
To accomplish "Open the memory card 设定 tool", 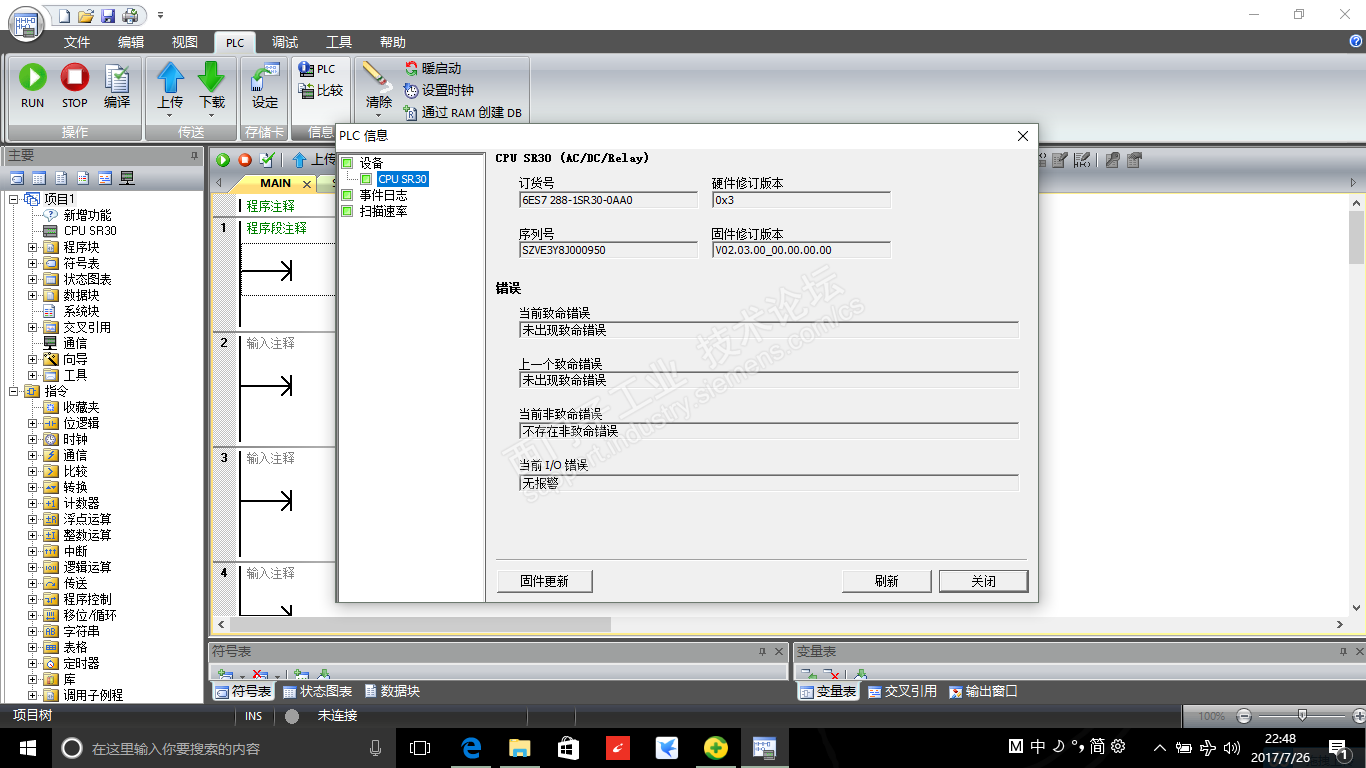I will click(x=265, y=86).
